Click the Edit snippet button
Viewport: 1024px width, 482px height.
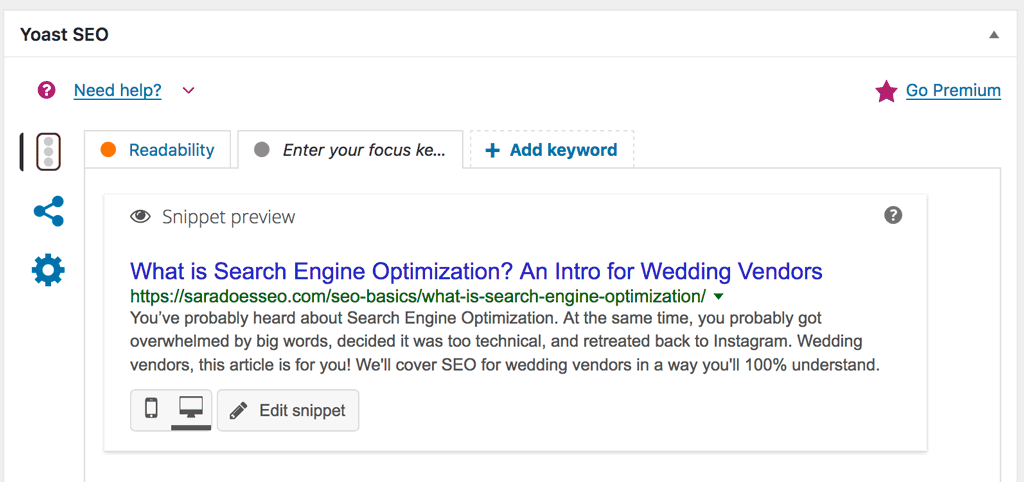288,410
